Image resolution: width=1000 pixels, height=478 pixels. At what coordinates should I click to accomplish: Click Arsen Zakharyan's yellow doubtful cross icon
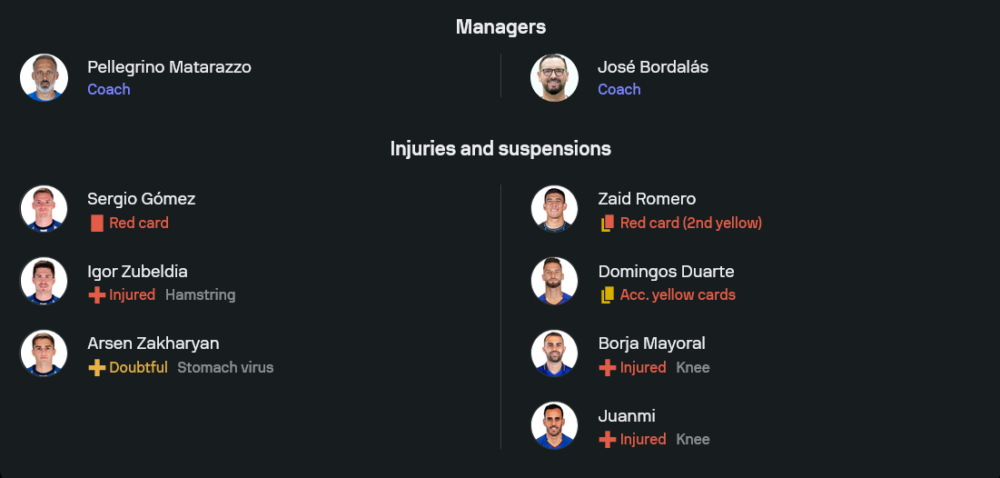(97, 367)
